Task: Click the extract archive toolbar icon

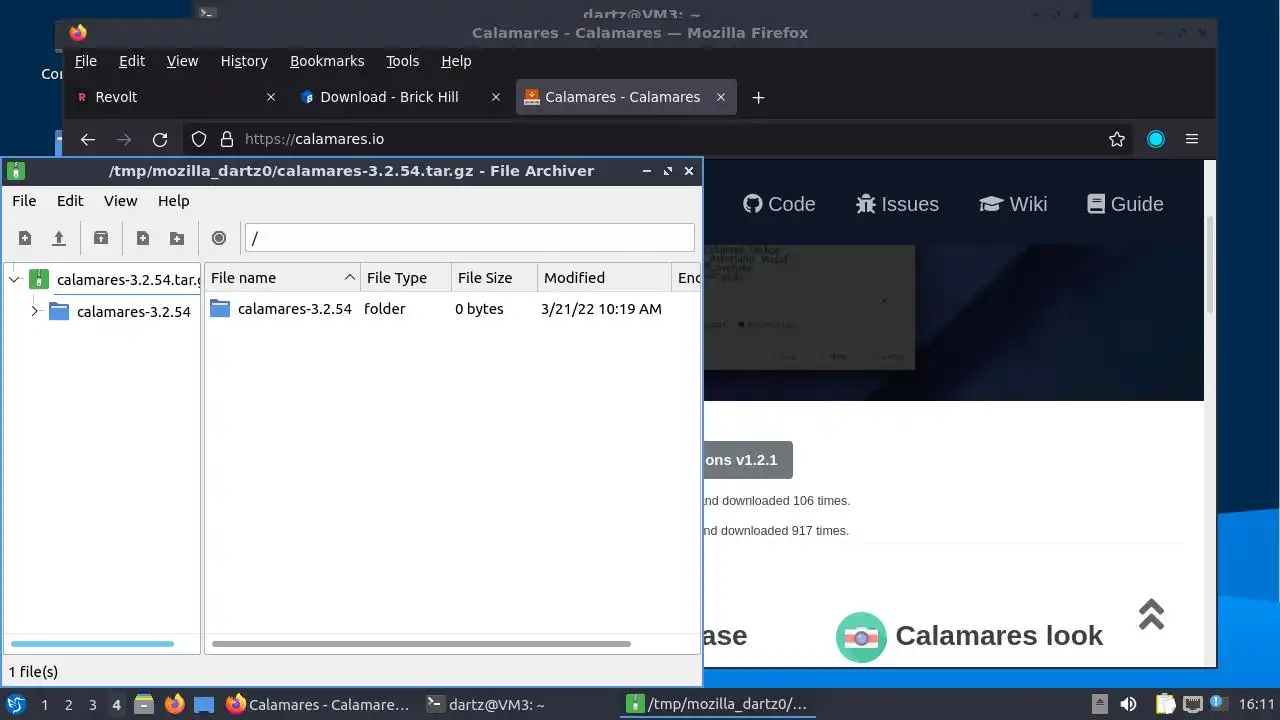Action: click(101, 238)
